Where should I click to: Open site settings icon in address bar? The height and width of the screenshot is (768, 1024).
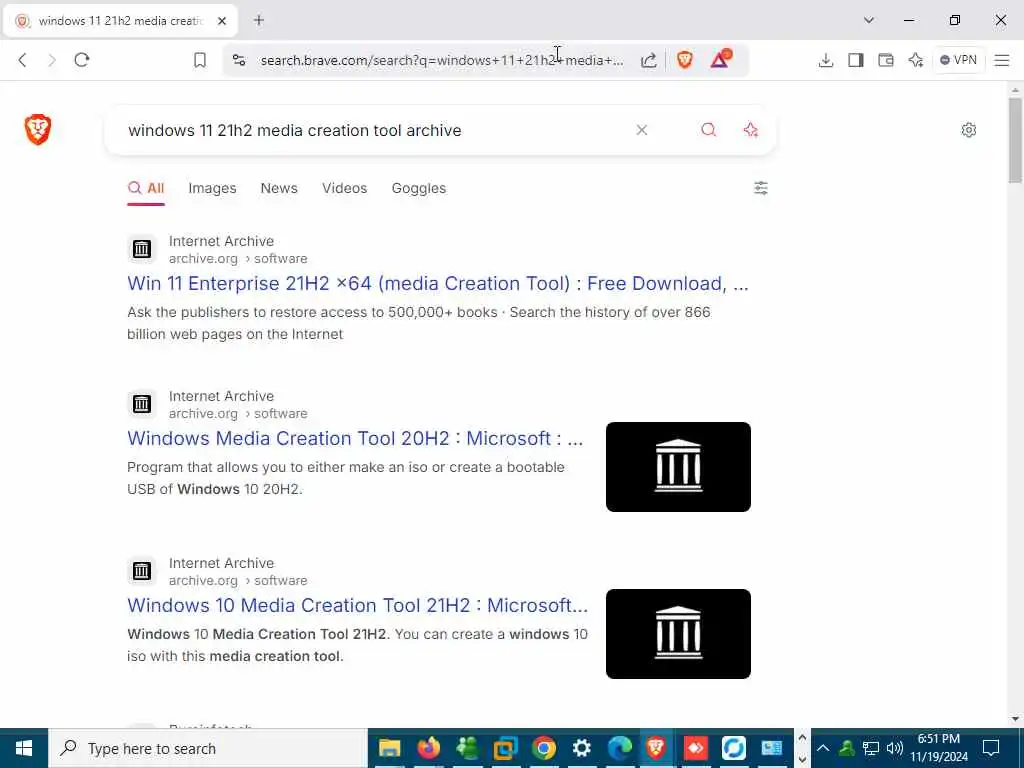tap(239, 60)
